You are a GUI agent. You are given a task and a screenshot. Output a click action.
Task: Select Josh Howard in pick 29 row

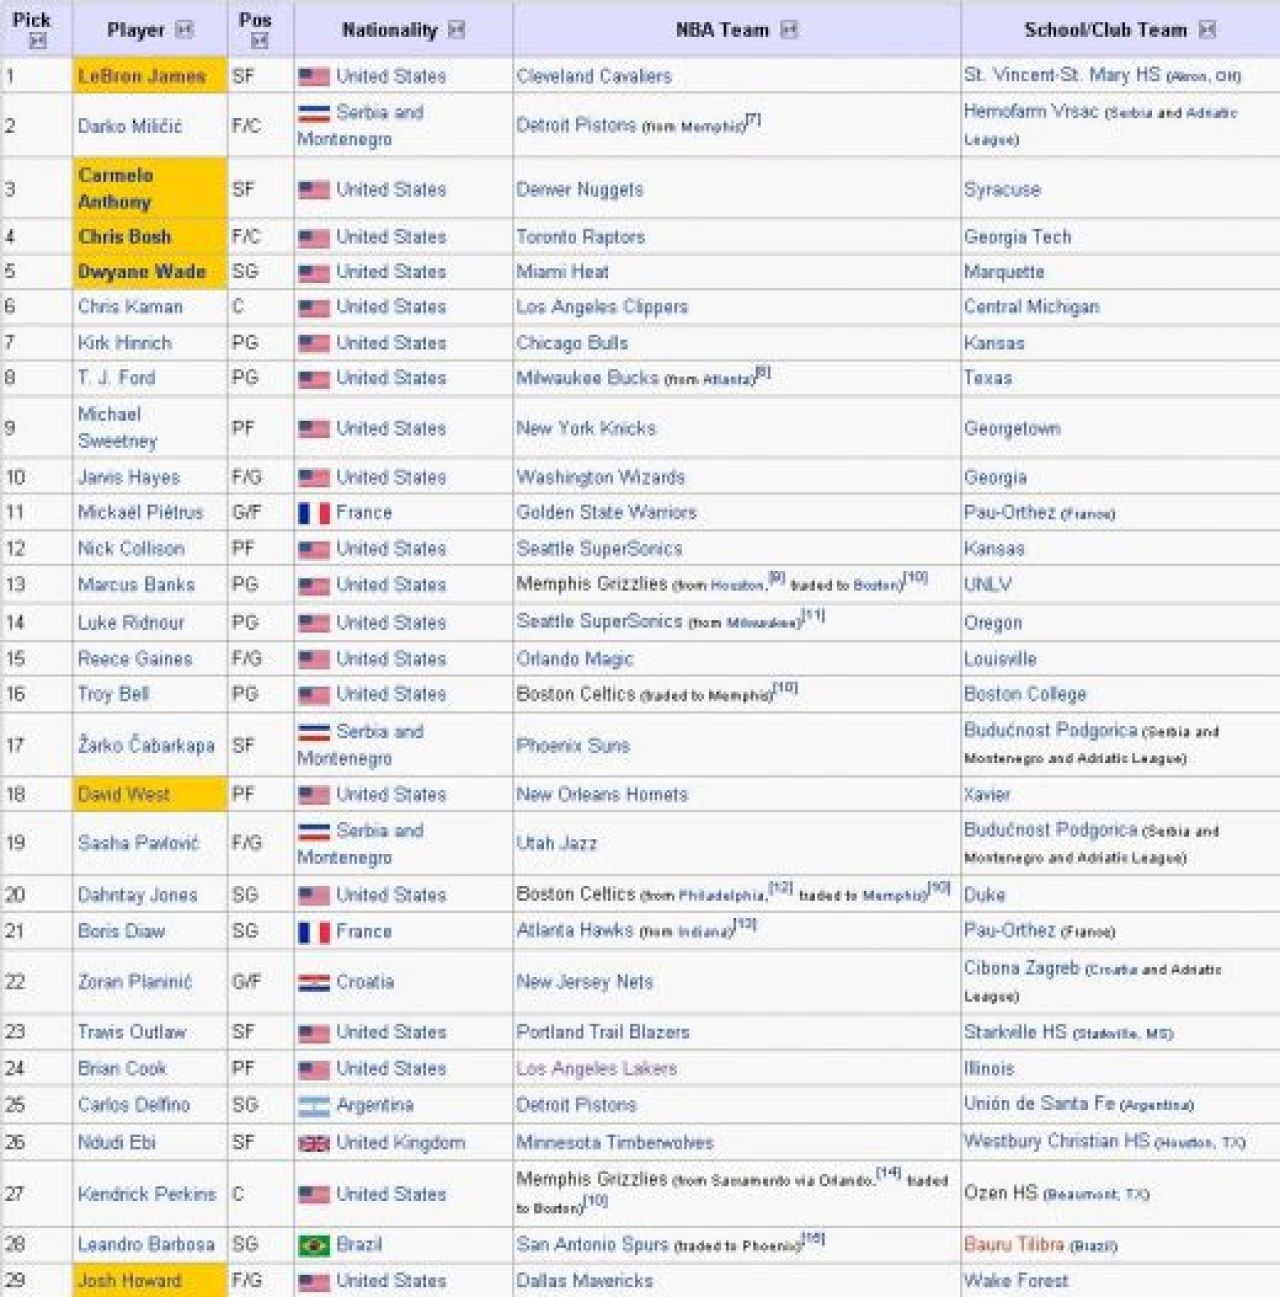130,1281
